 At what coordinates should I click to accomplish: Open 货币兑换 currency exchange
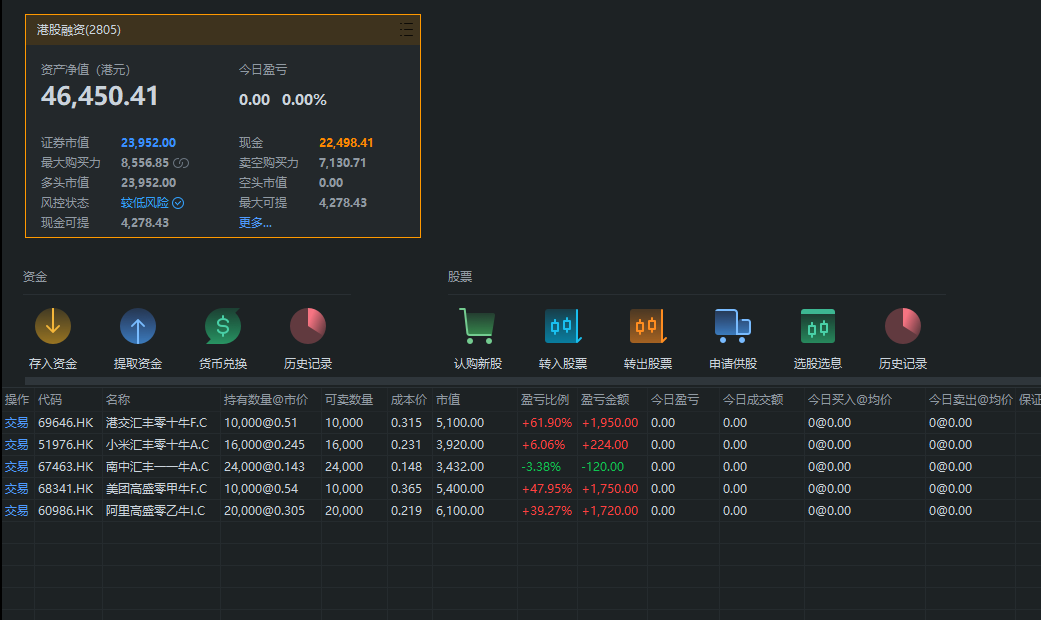pyautogui.click(x=223, y=326)
